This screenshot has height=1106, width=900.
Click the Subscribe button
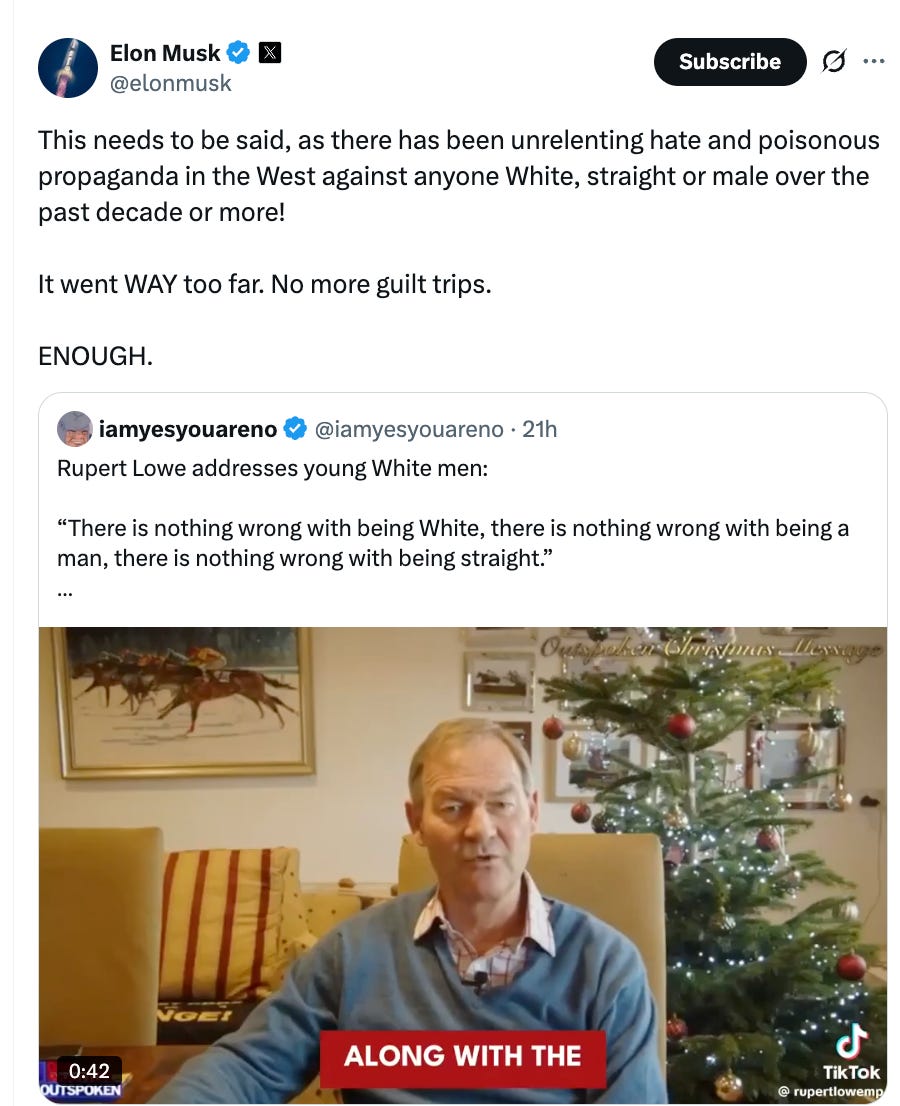pos(729,61)
